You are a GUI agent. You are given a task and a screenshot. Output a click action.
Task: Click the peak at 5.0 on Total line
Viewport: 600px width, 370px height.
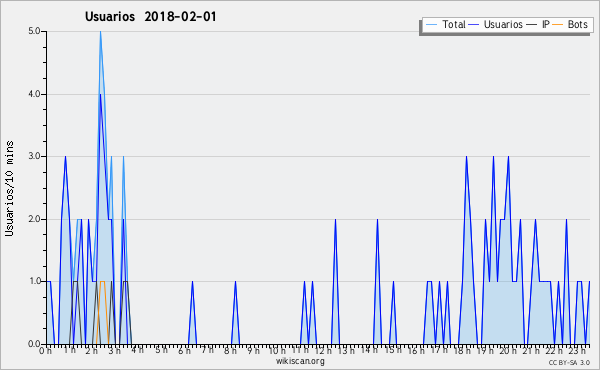tap(100, 32)
